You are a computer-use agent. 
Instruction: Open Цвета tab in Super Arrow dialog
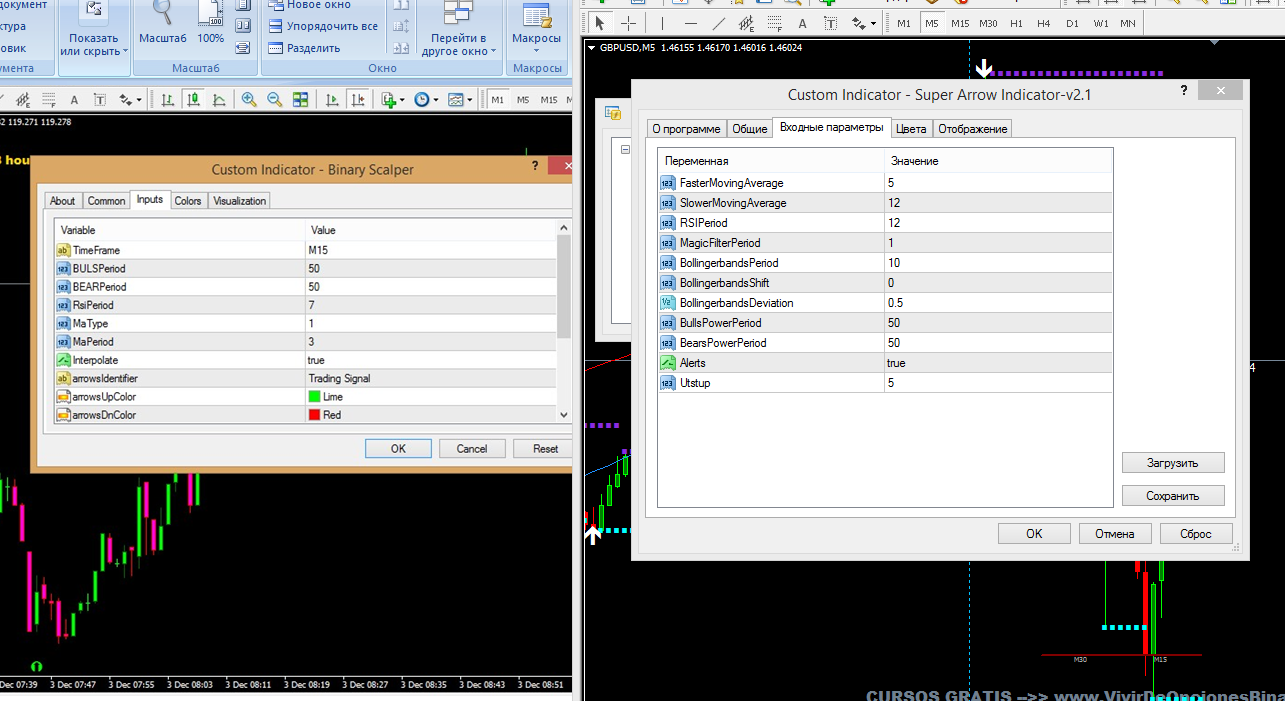tap(911, 129)
